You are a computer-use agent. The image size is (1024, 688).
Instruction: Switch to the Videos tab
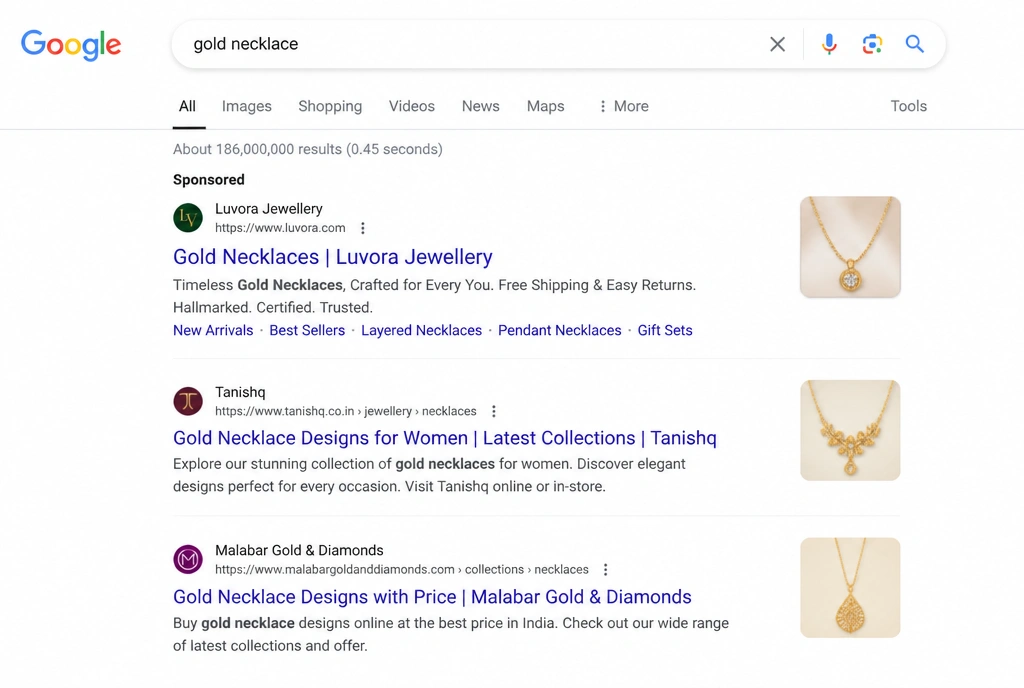412,106
